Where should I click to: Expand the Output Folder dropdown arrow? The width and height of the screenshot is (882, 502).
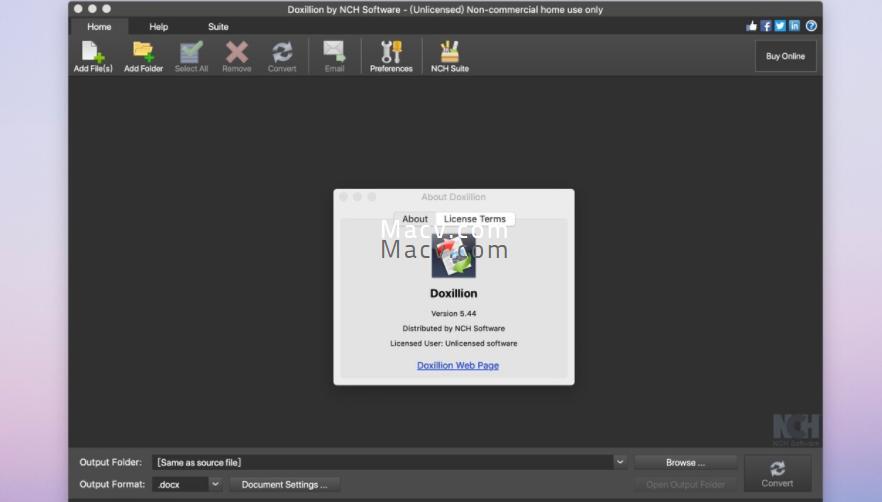pos(619,462)
